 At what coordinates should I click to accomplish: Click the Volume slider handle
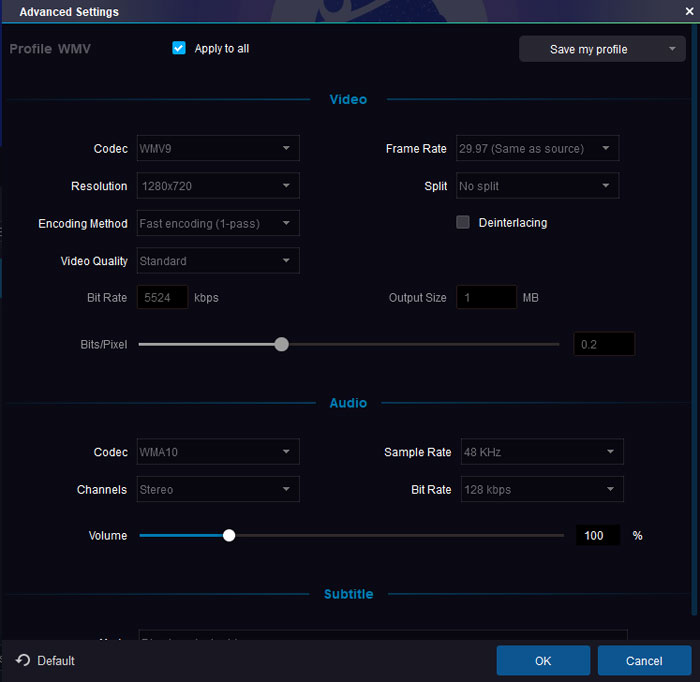coord(229,535)
